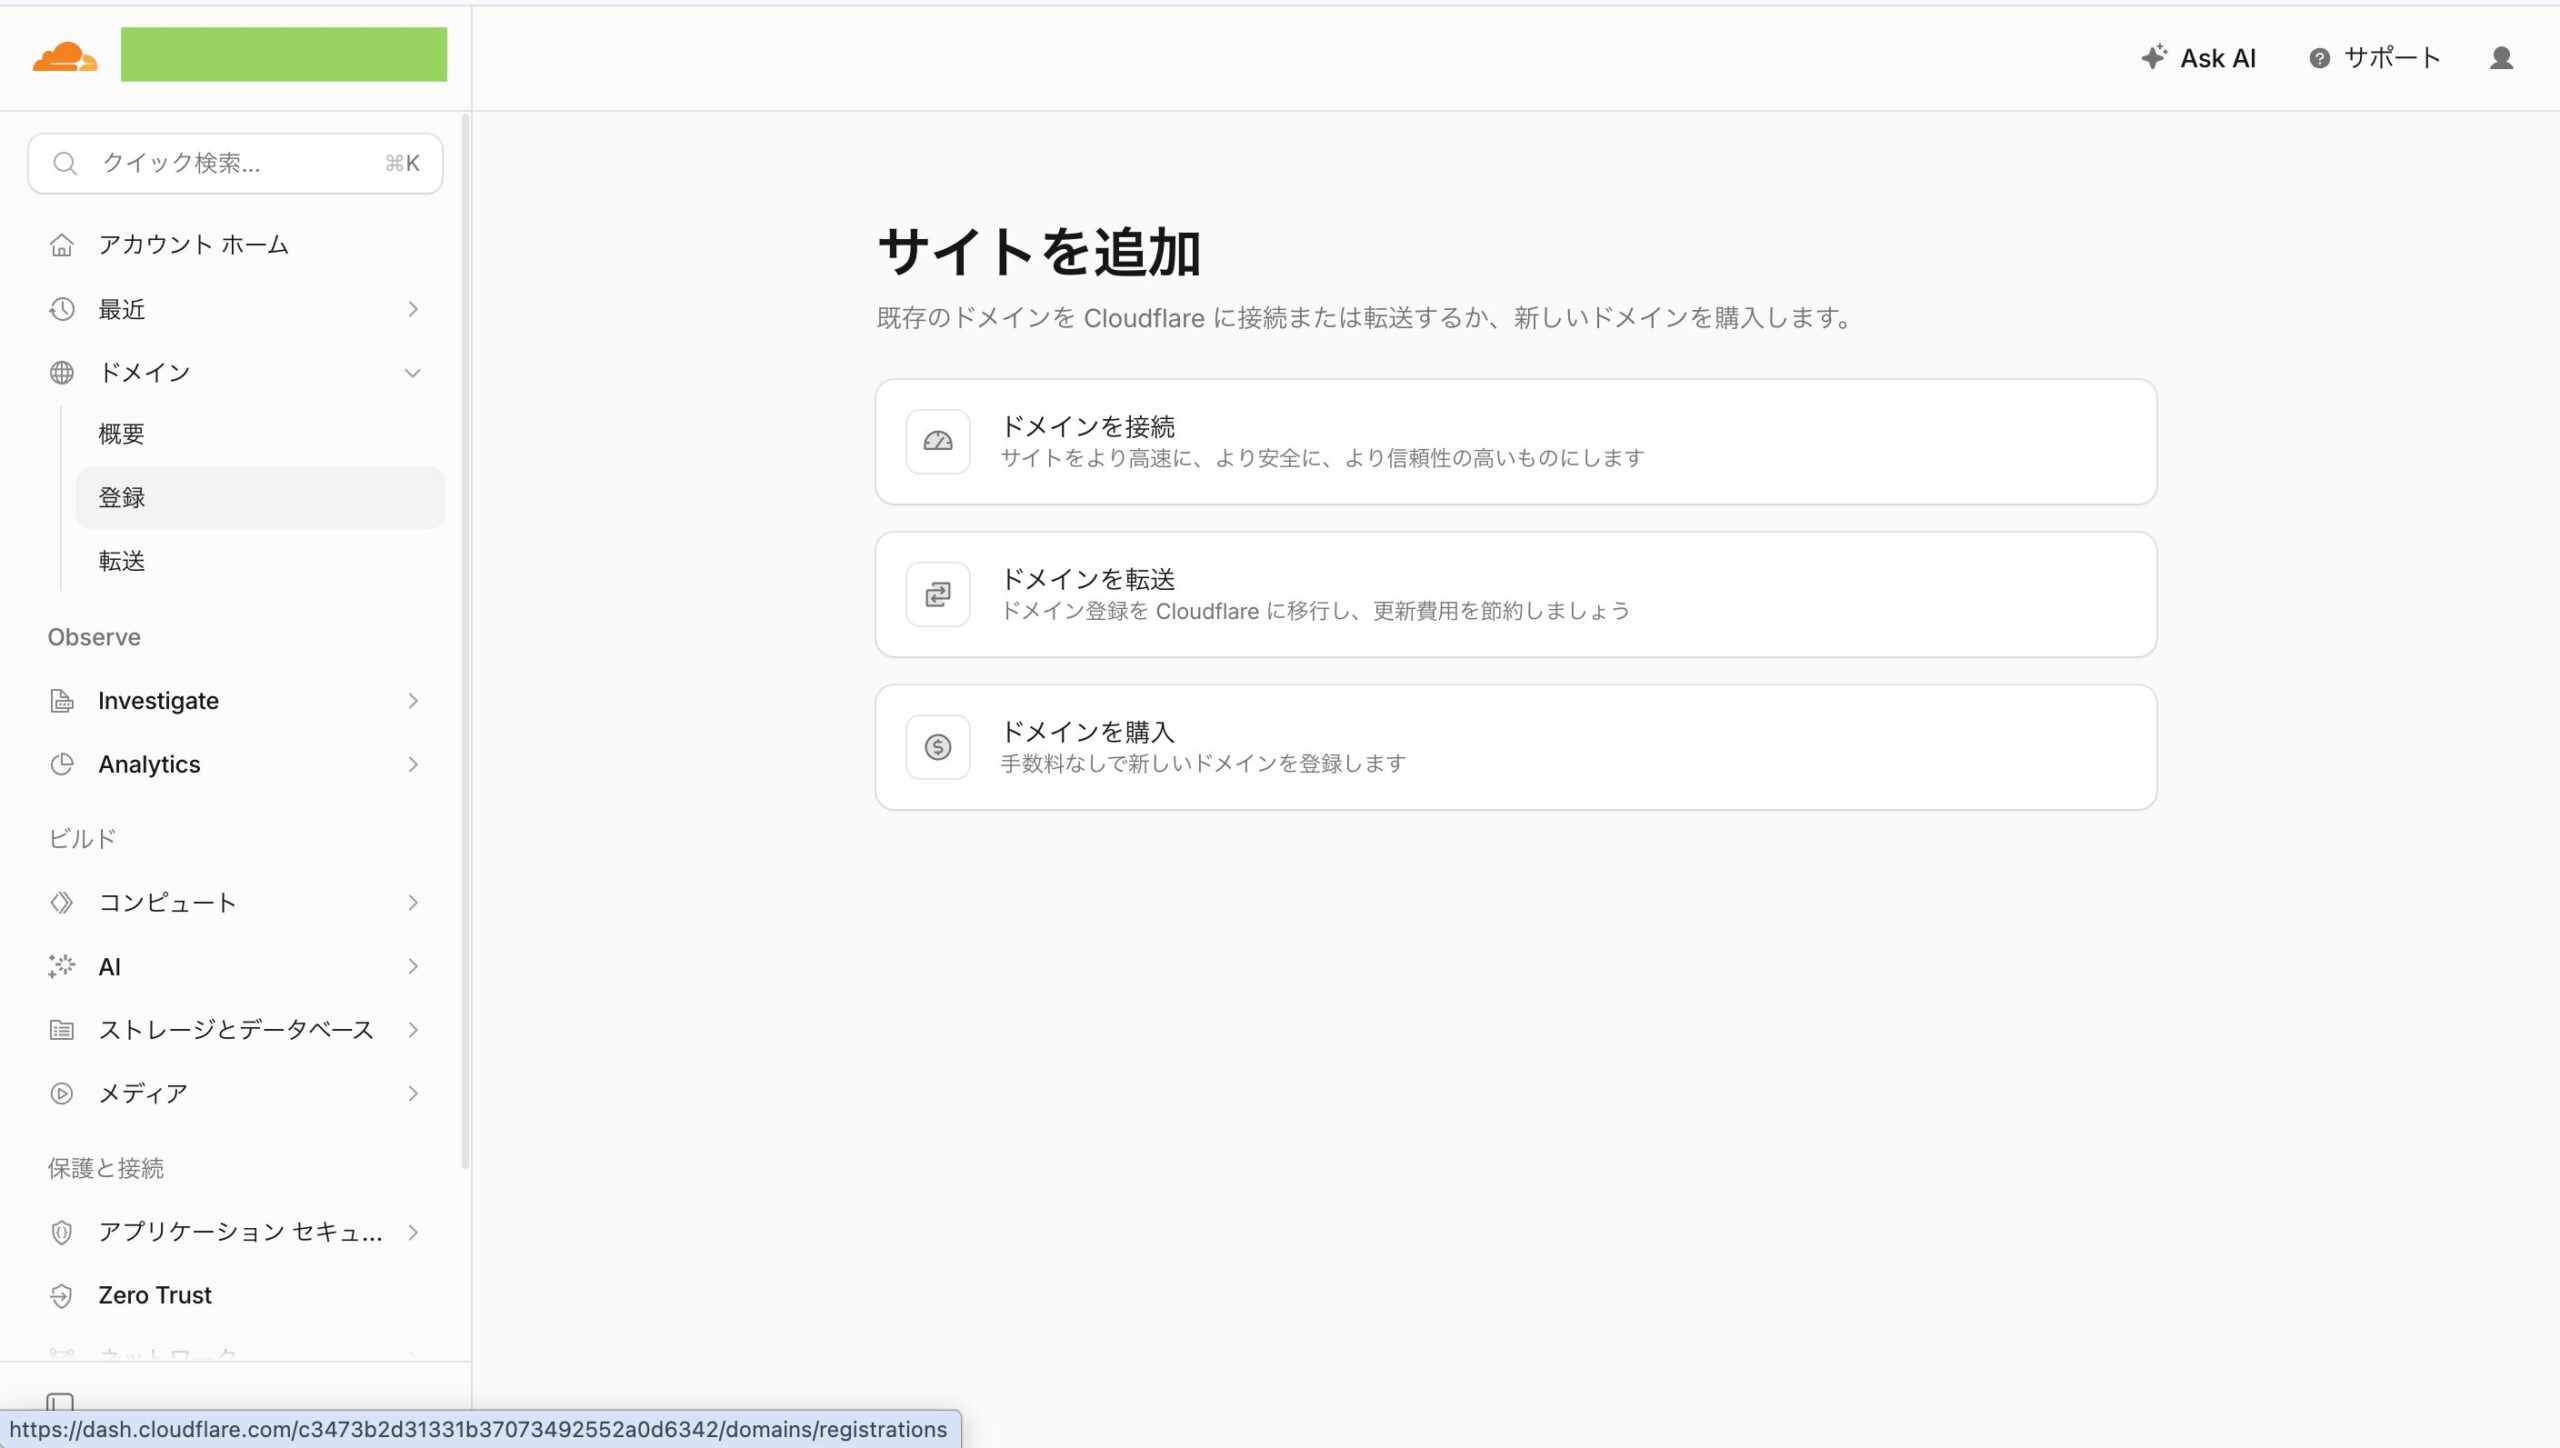The image size is (2560, 1448).
Task: Click the sidebar vertical scrollbar
Action: pos(465,640)
